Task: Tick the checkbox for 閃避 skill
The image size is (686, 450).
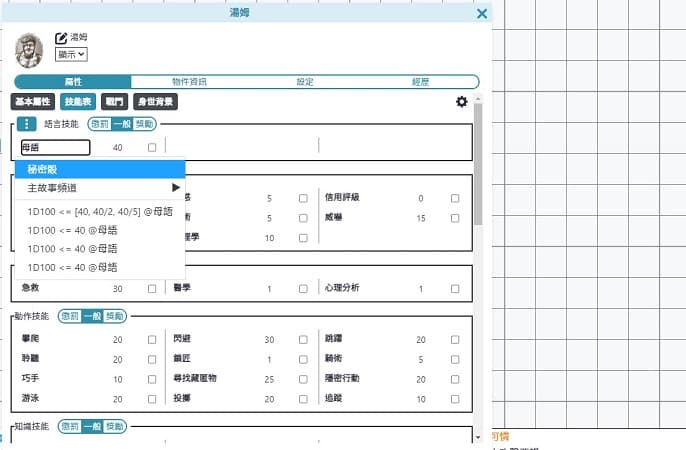Action: point(303,340)
